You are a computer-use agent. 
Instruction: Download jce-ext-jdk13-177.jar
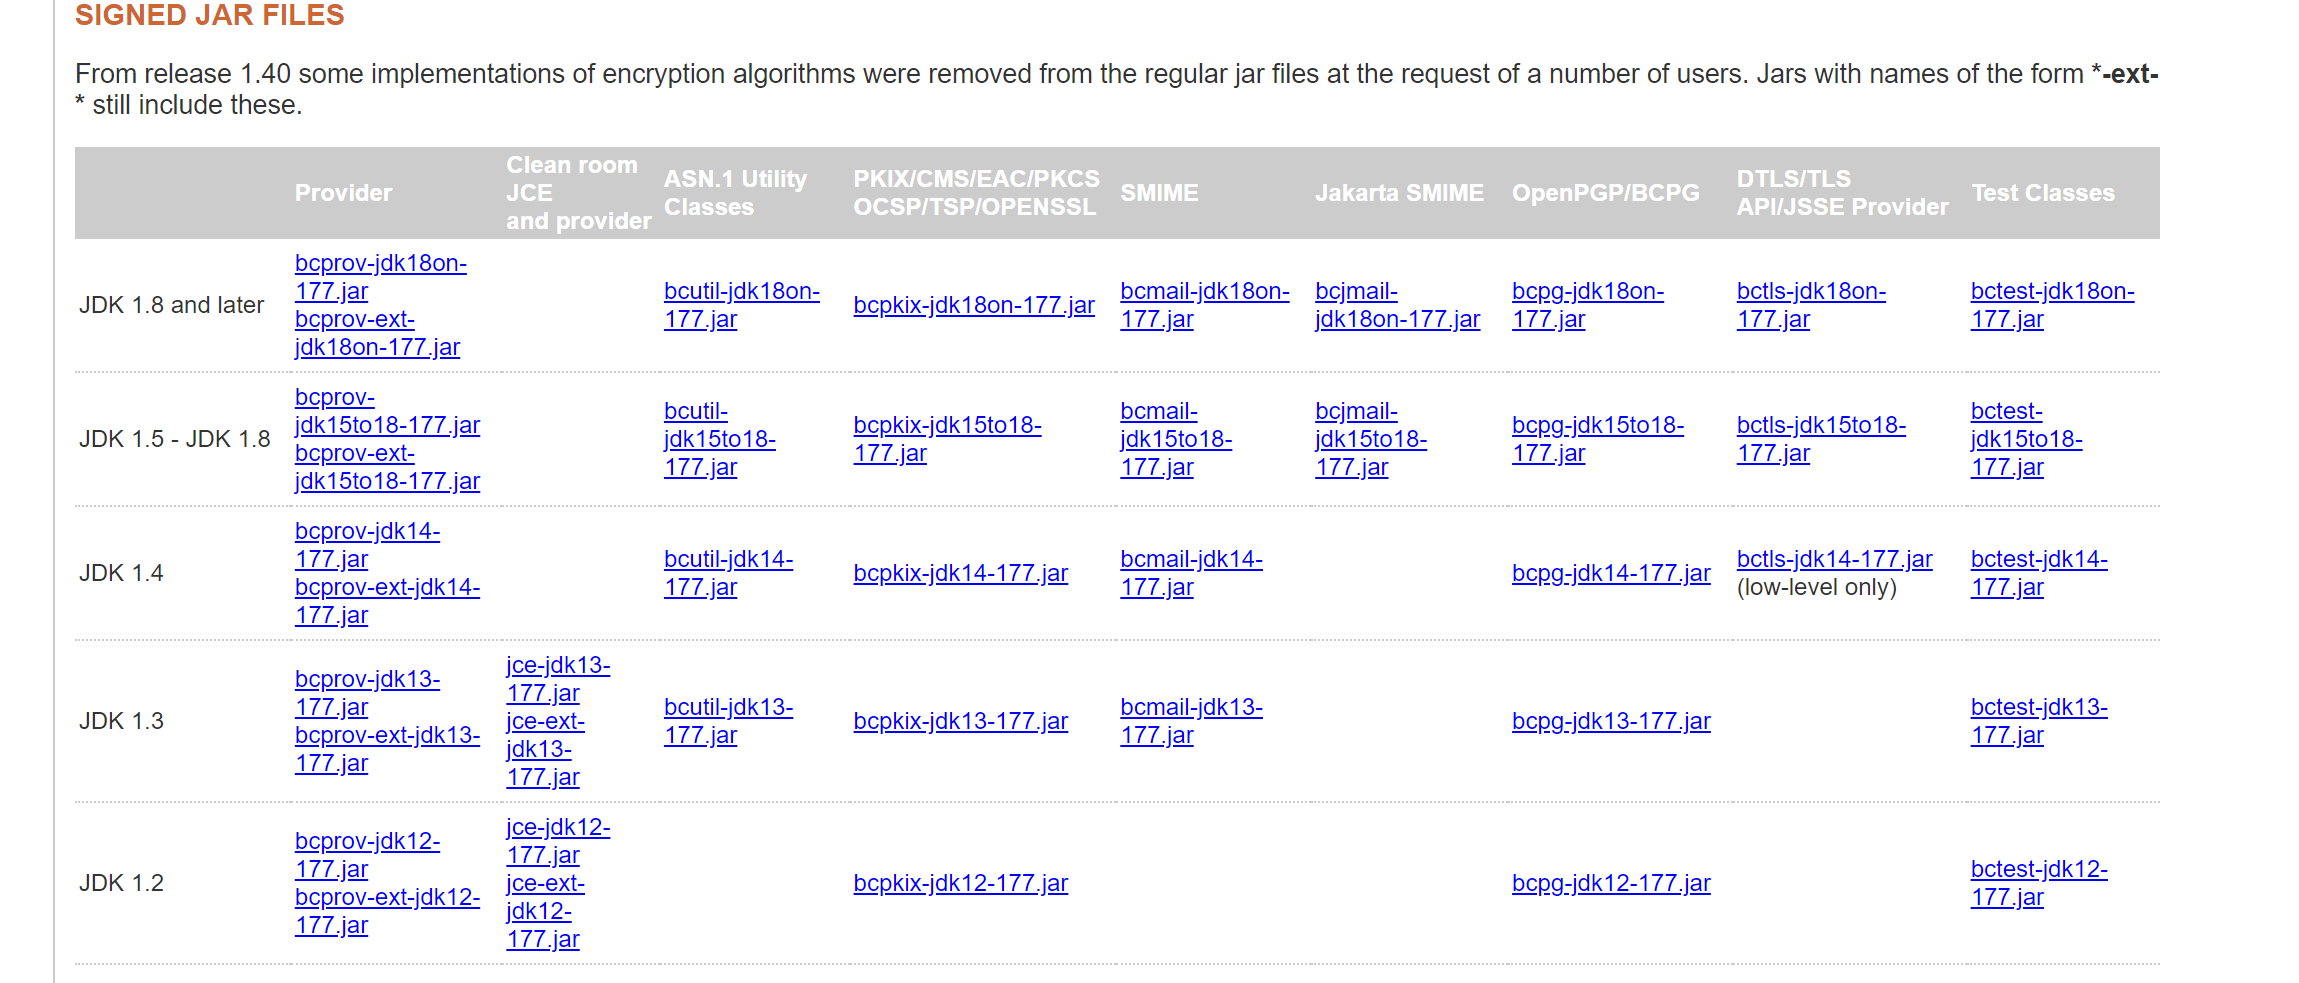[545, 749]
